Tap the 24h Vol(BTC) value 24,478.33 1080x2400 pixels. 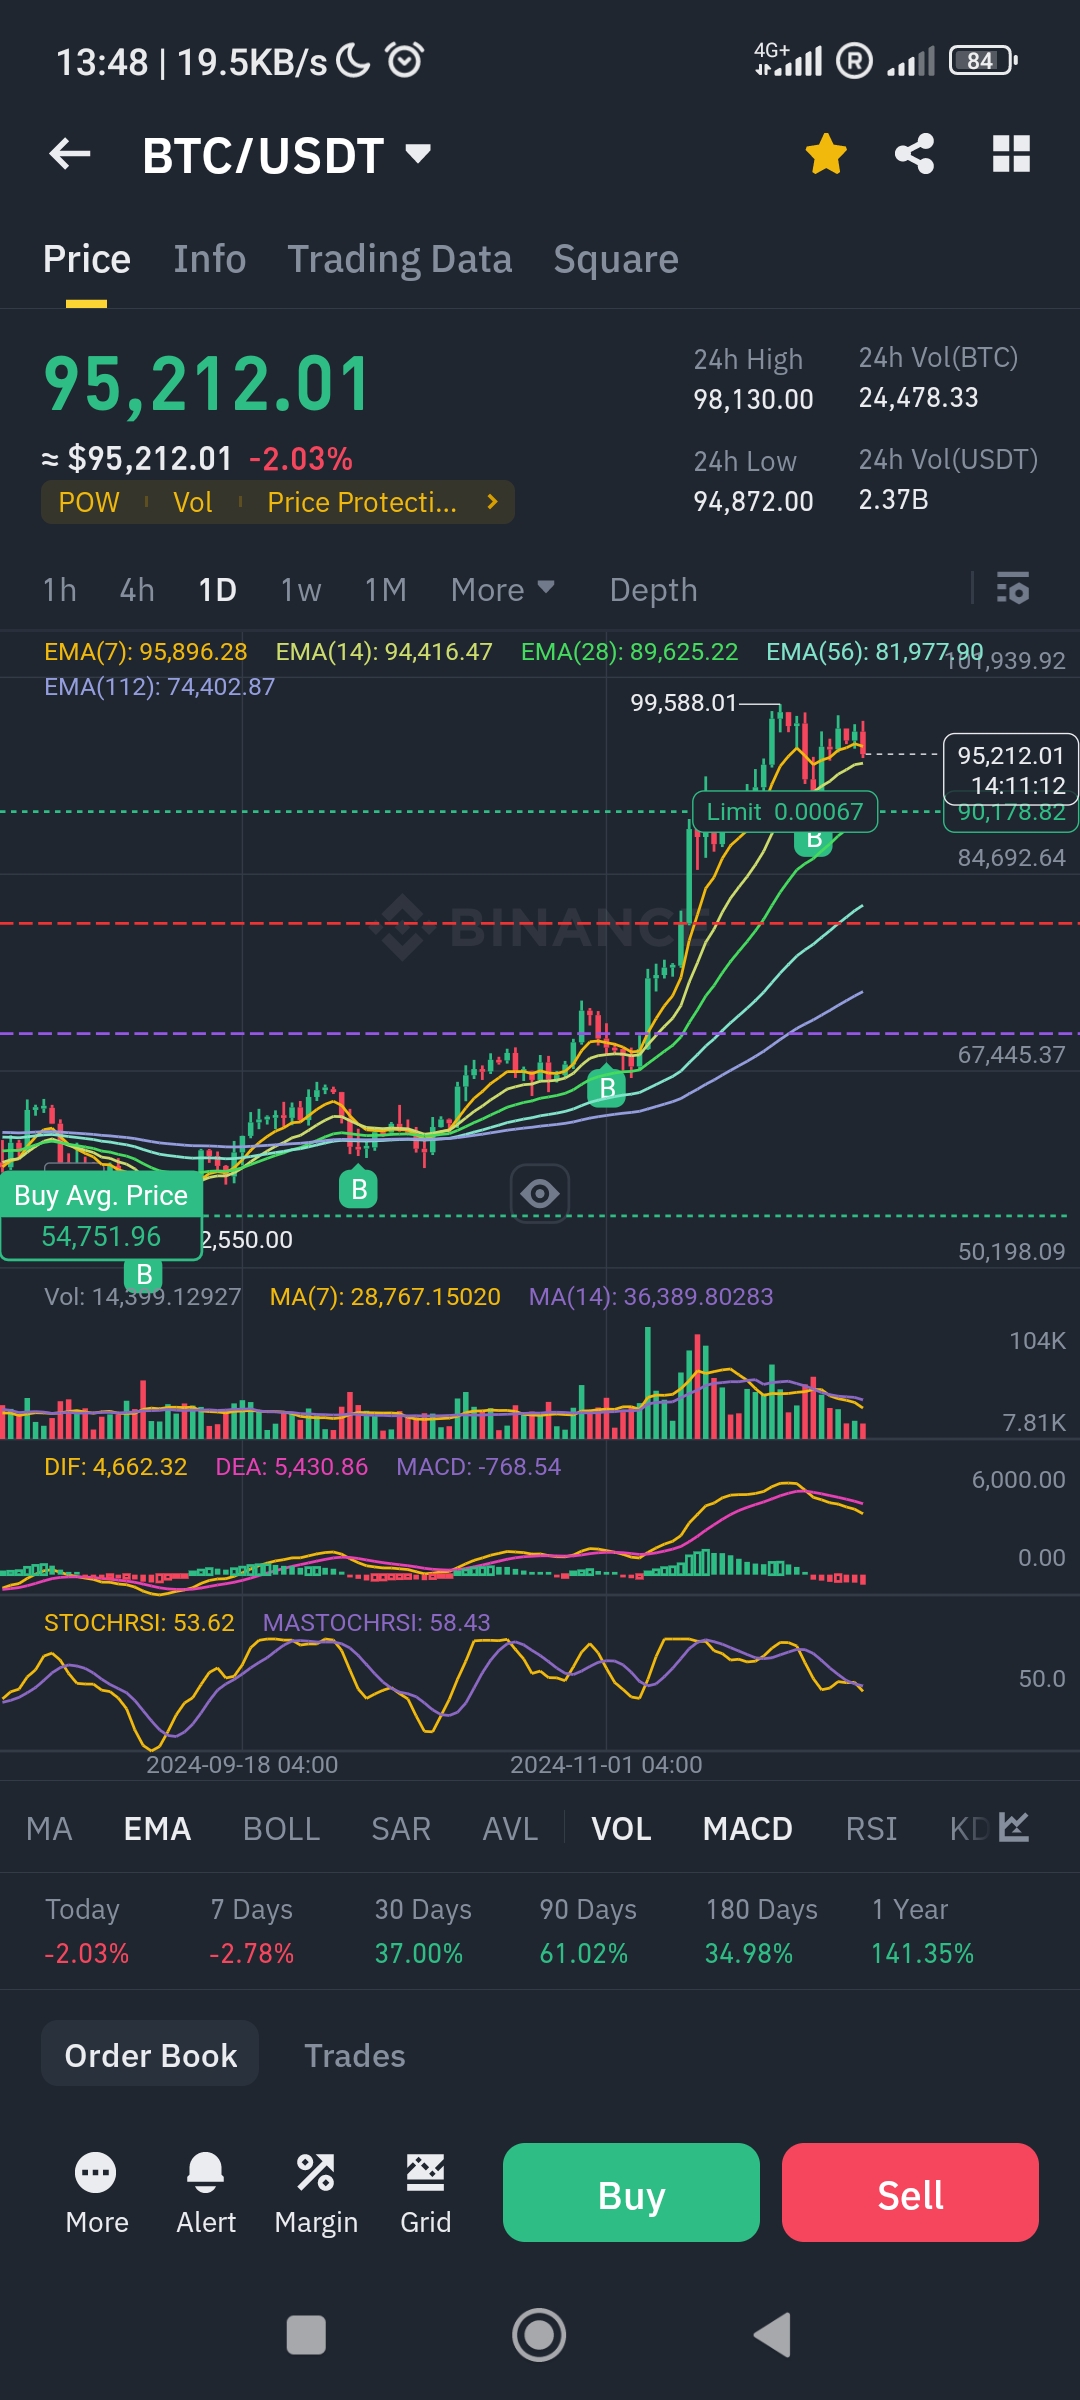[918, 397]
